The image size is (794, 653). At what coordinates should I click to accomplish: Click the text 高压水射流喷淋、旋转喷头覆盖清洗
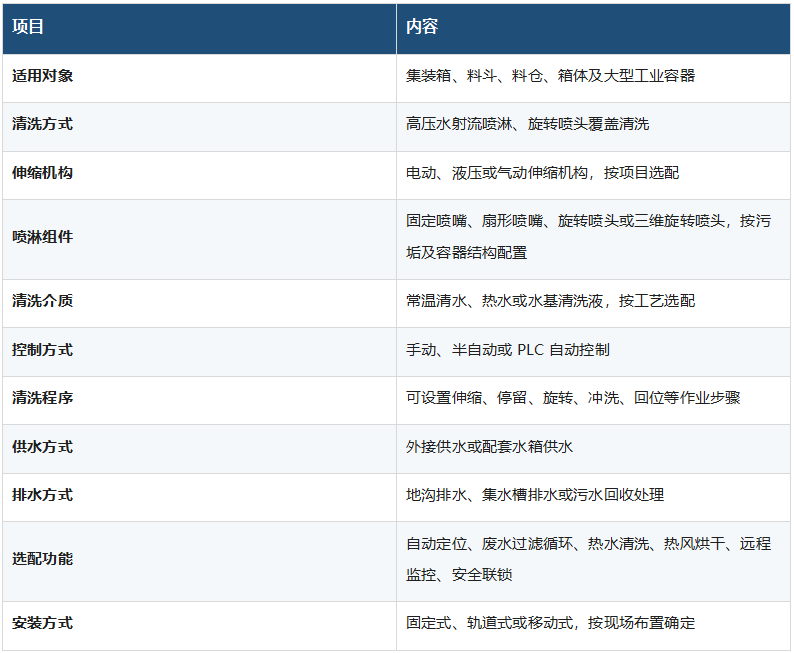pyautogui.click(x=527, y=124)
